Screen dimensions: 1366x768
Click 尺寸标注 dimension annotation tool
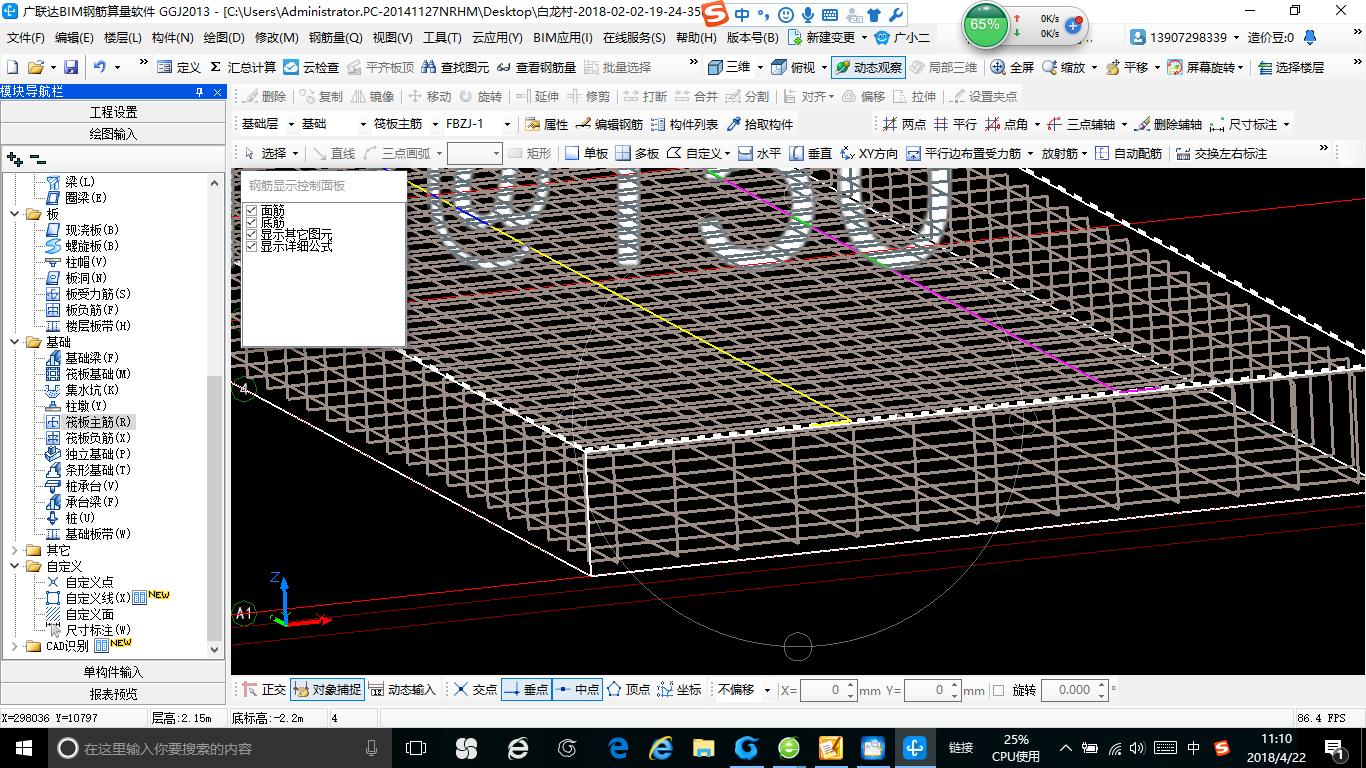1243,125
